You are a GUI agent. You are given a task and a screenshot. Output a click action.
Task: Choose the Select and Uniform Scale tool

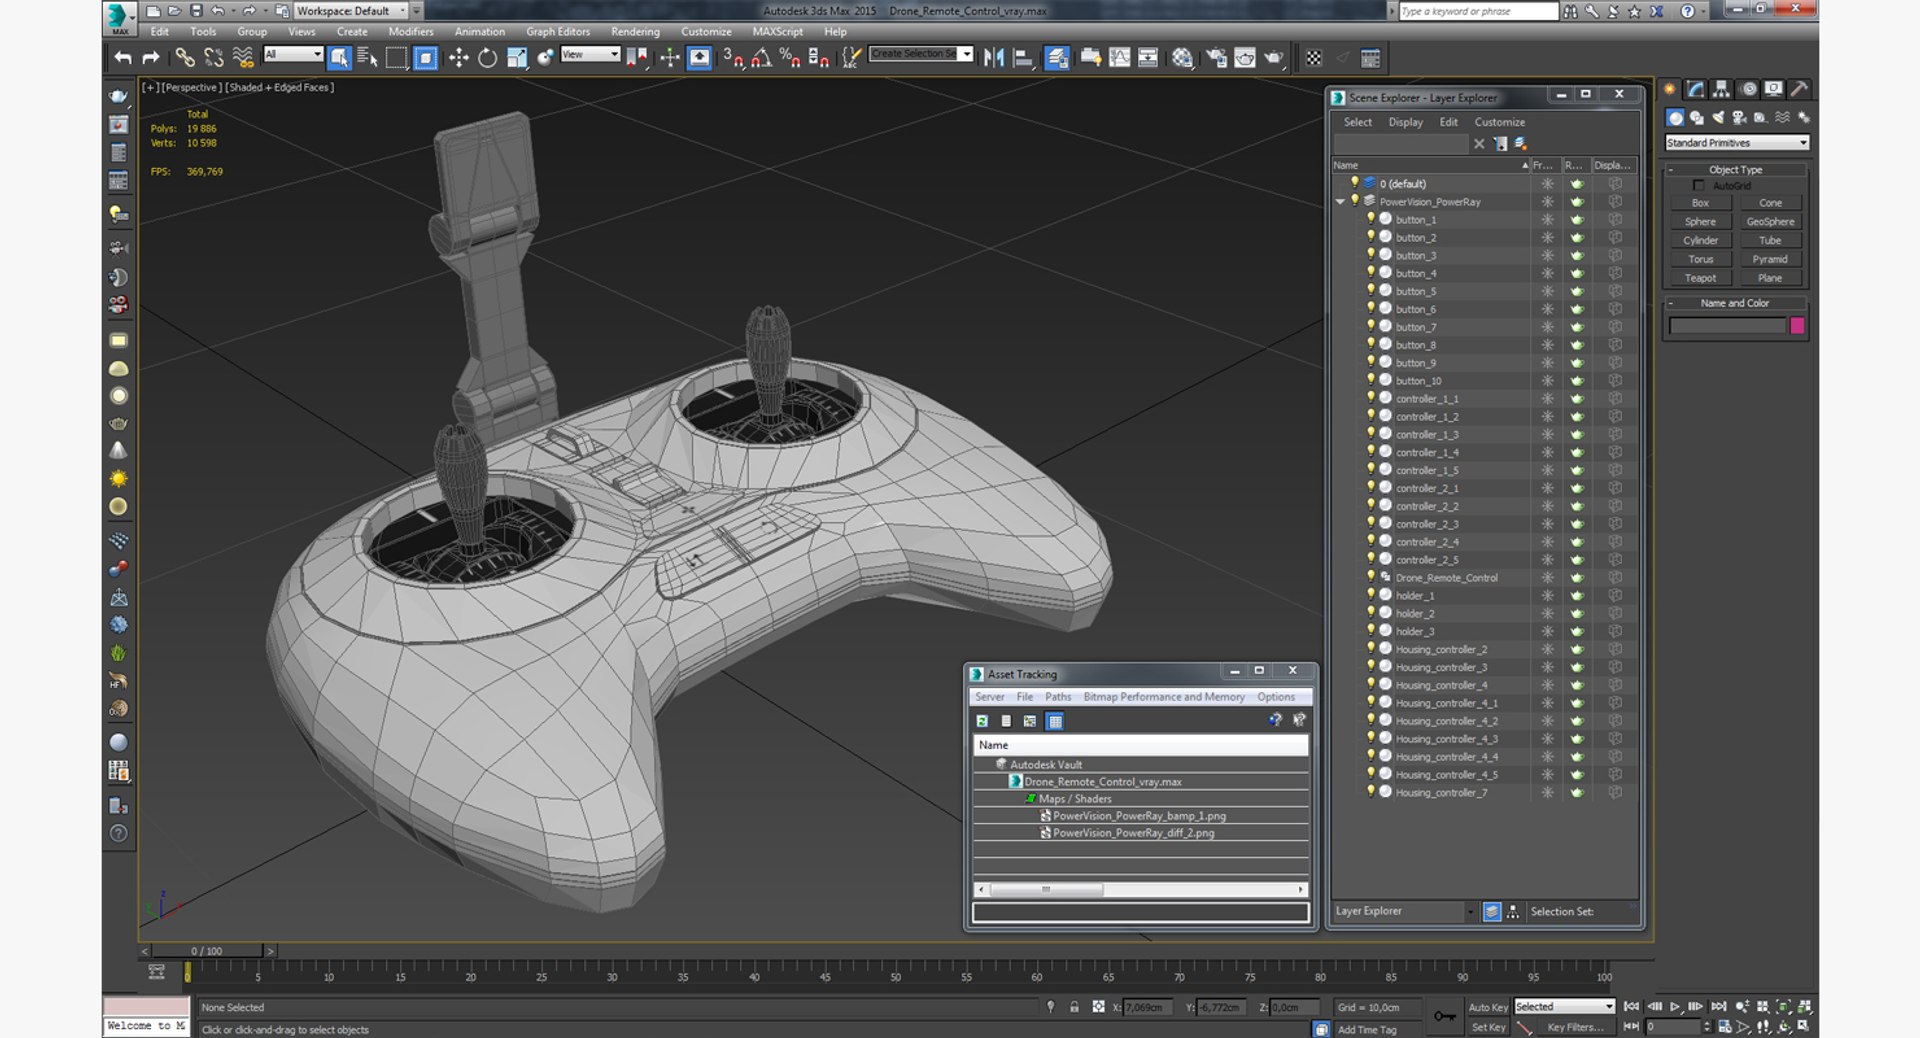pyautogui.click(x=516, y=57)
